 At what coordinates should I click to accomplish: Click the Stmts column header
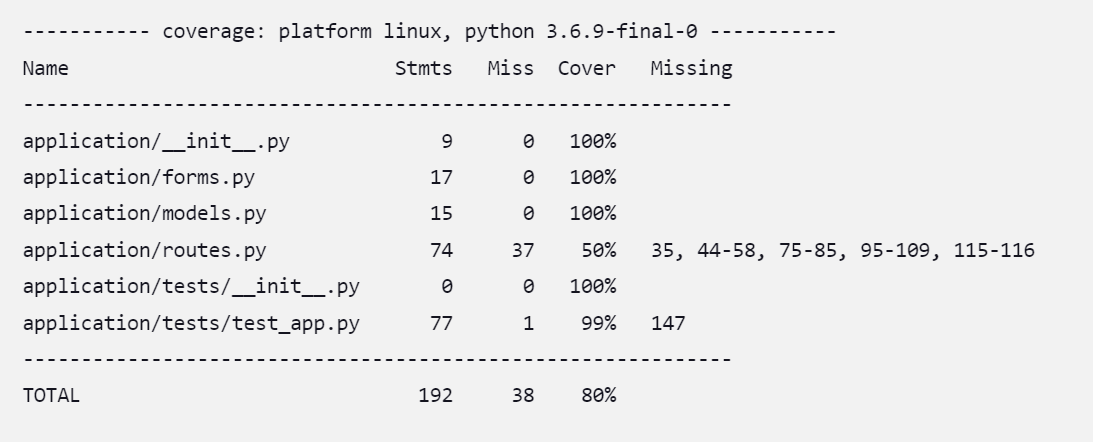(424, 68)
